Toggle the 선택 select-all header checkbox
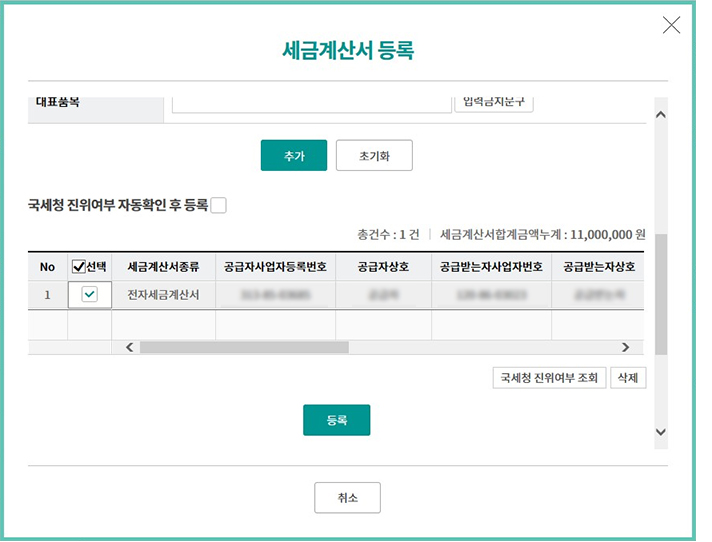Screen dimensions: 712x542 79,267
